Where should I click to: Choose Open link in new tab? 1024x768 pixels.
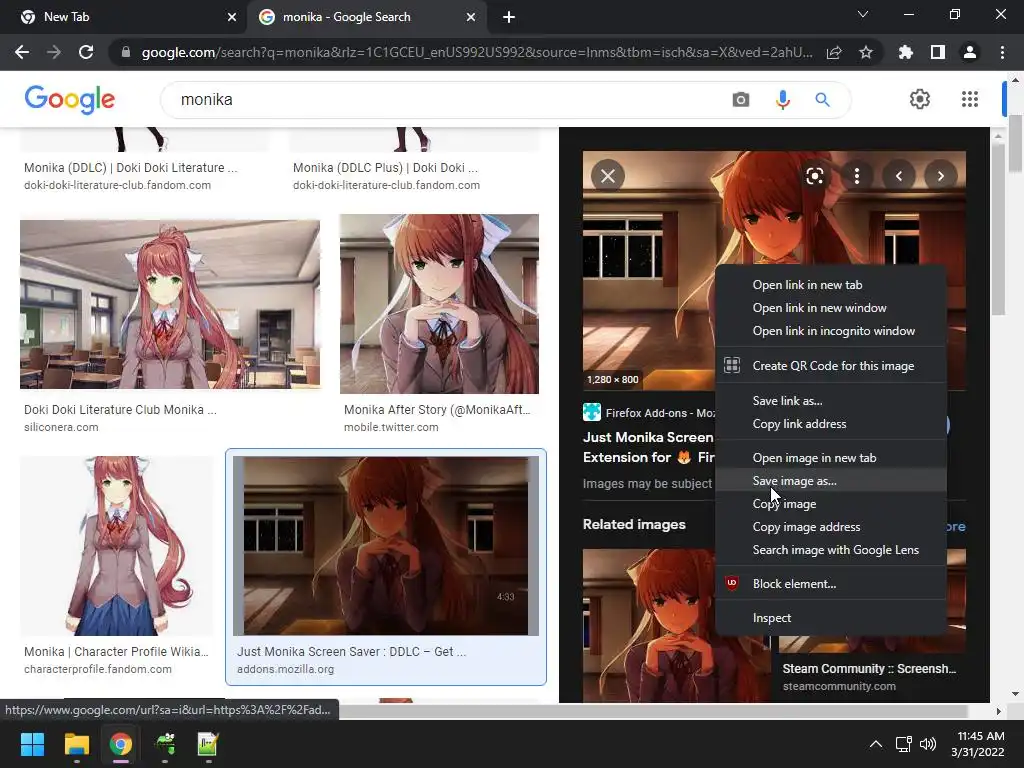click(831, 285)
